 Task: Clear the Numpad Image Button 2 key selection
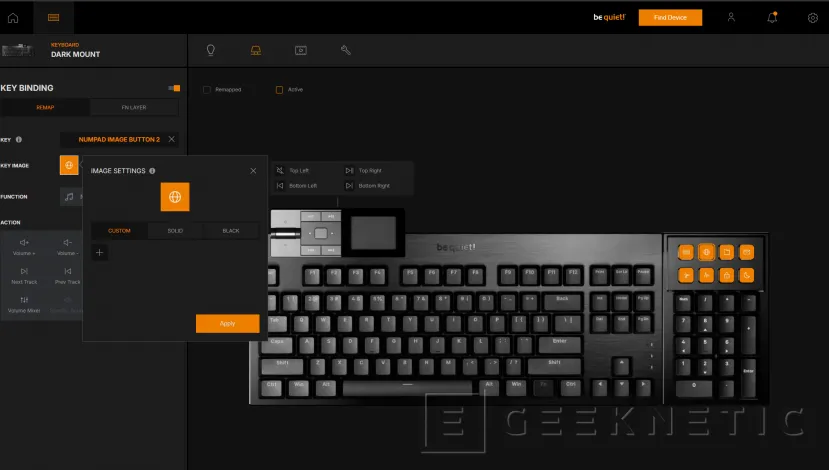[172, 140]
